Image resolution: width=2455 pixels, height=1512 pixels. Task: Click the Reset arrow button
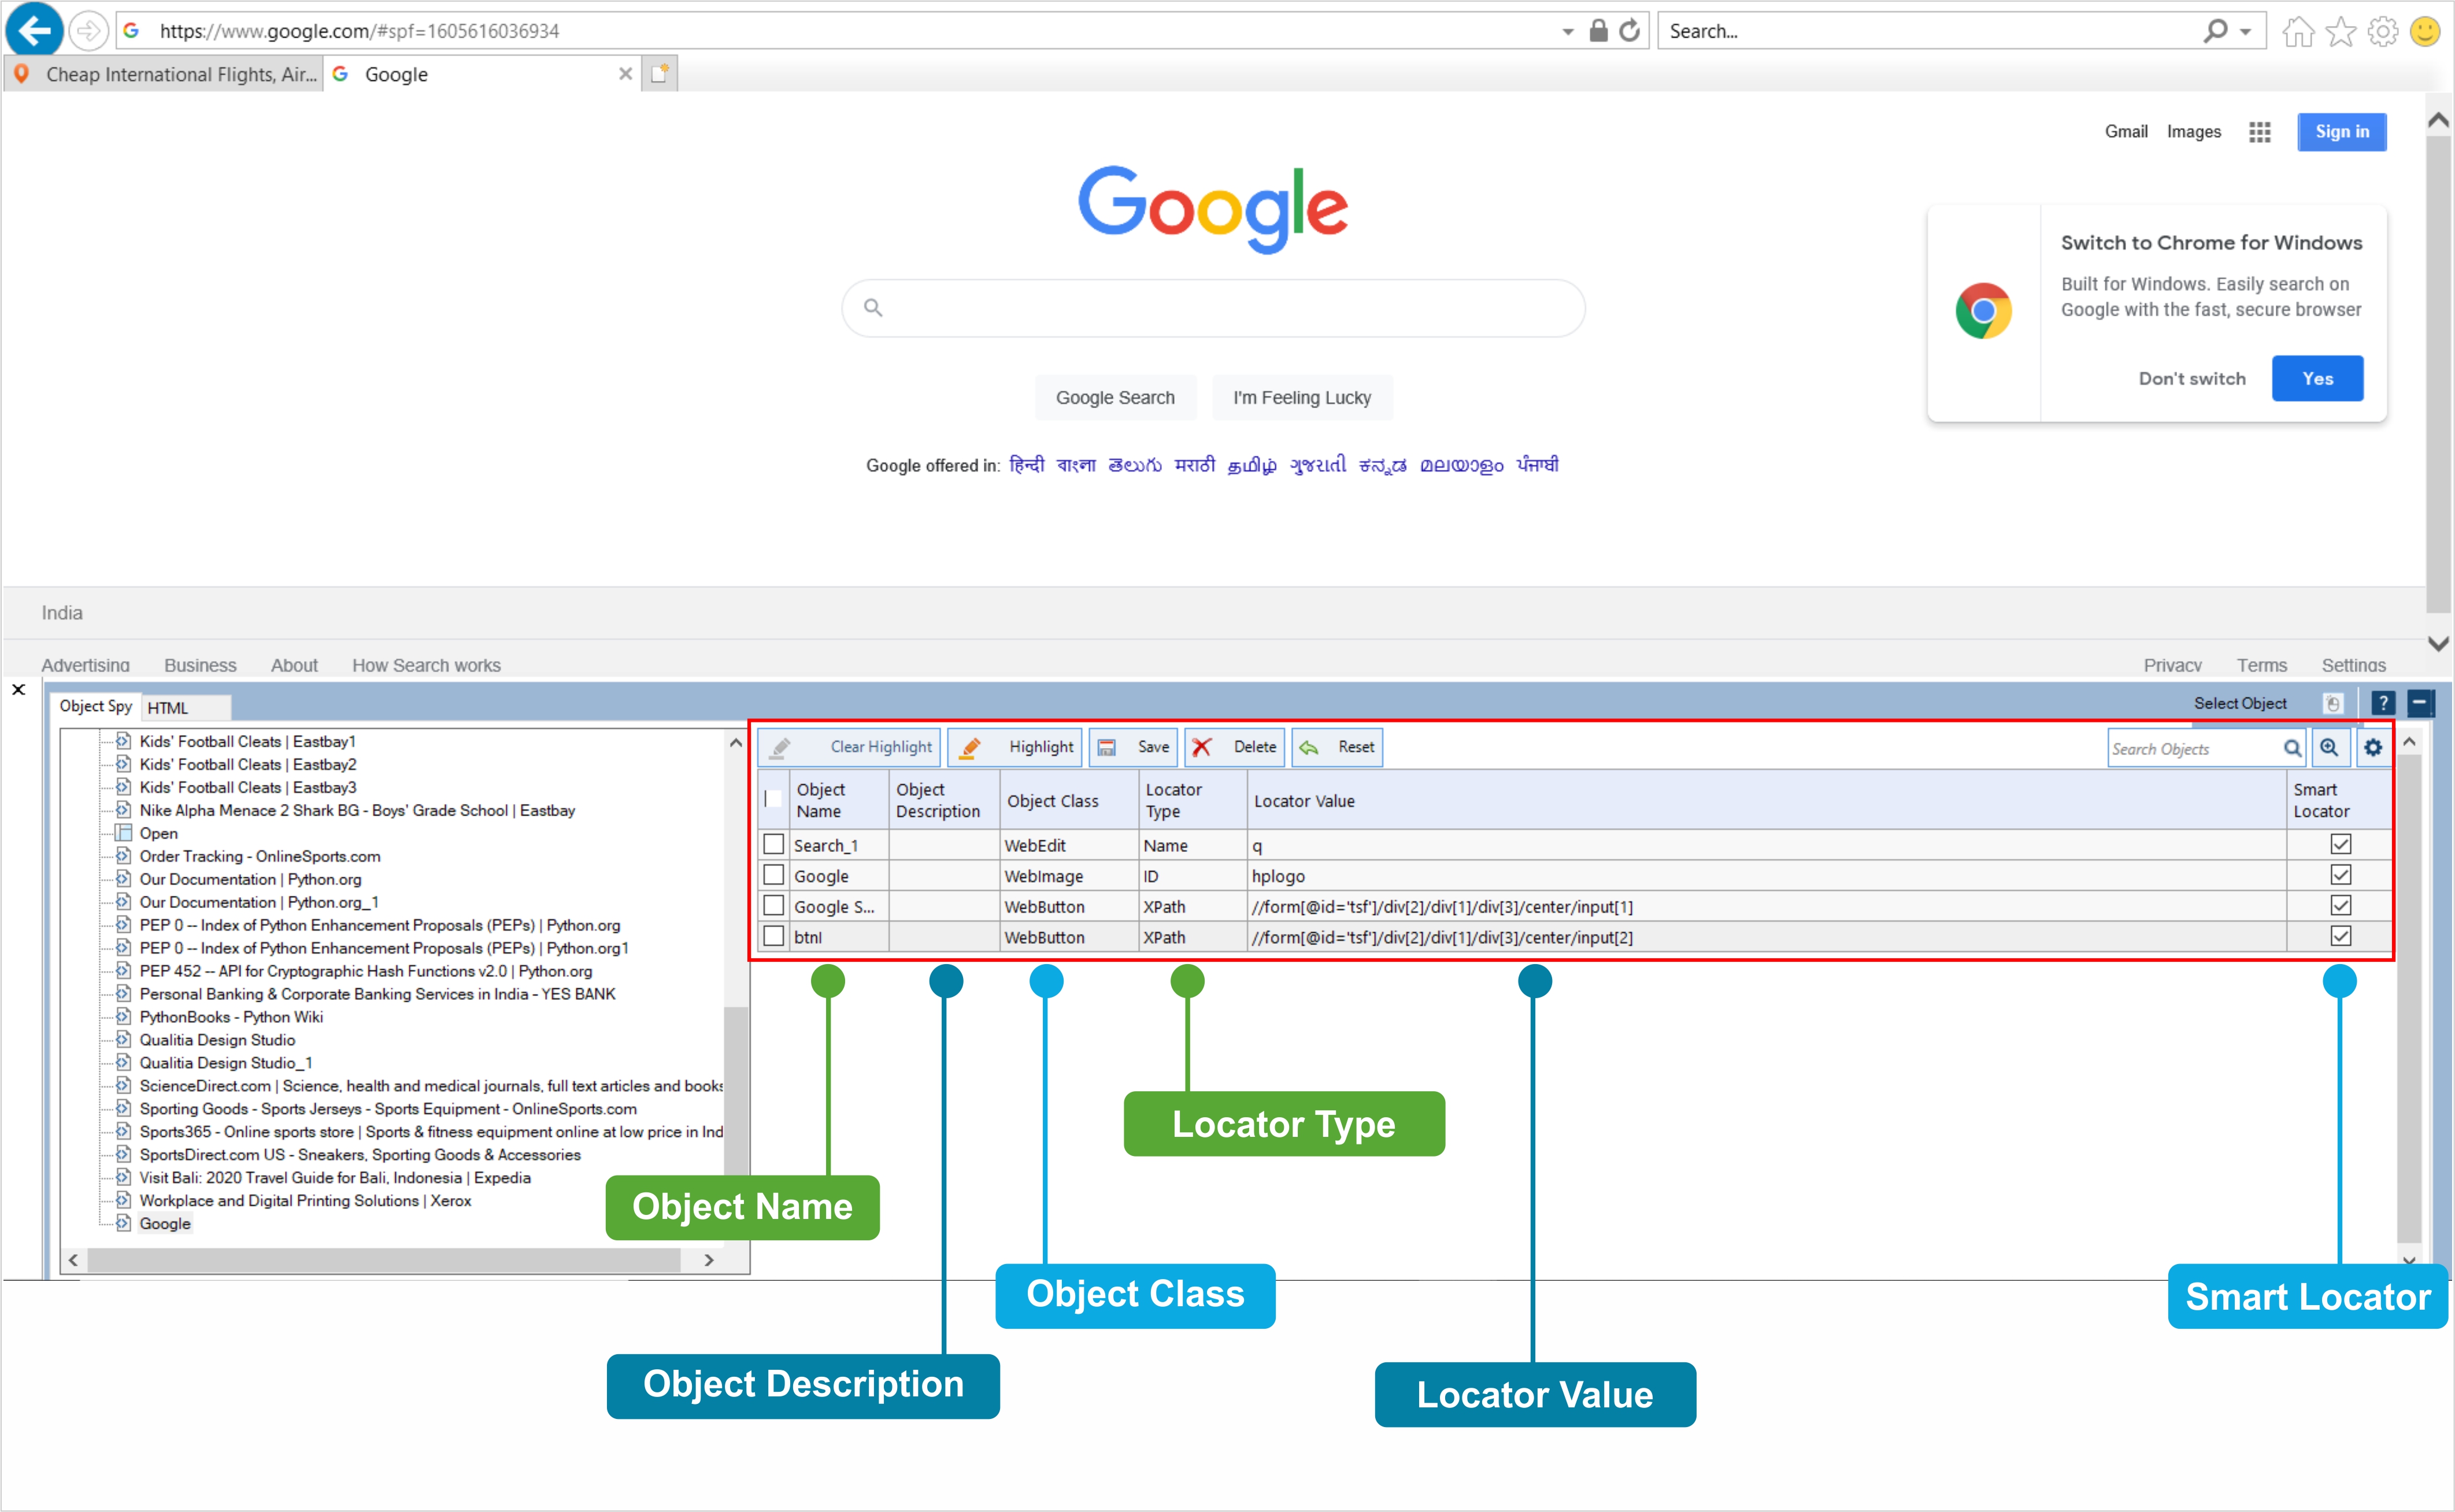(x=1338, y=747)
